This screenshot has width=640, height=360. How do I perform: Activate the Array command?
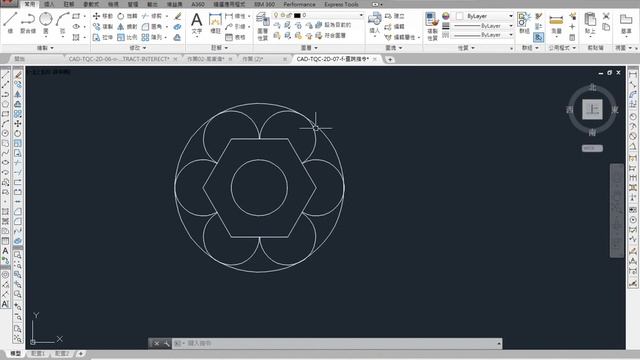point(152,37)
